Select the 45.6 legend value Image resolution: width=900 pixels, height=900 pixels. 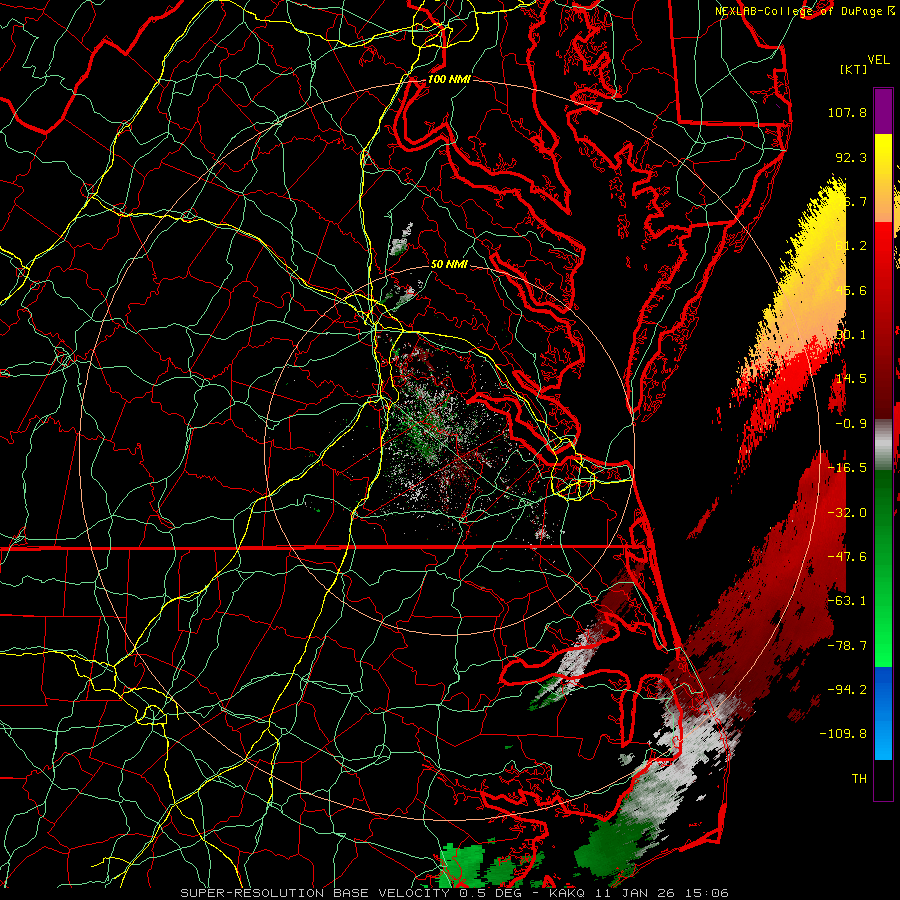click(851, 290)
